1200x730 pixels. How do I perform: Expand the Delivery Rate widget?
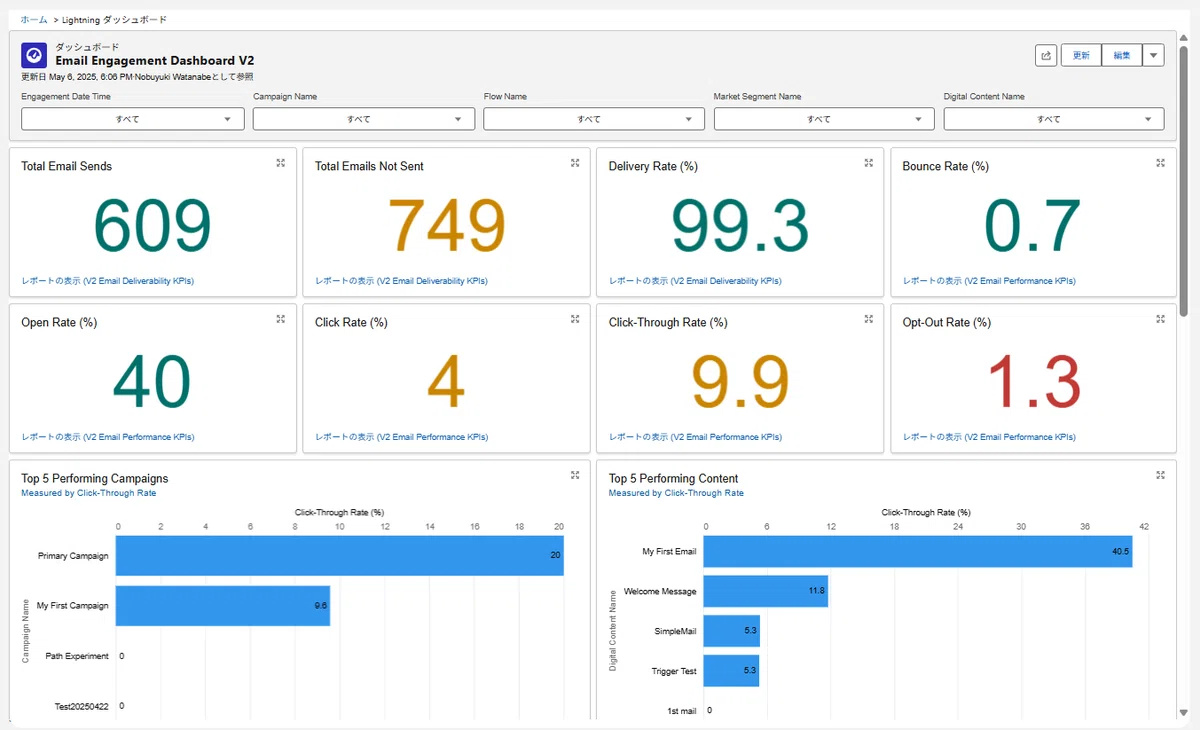869,163
